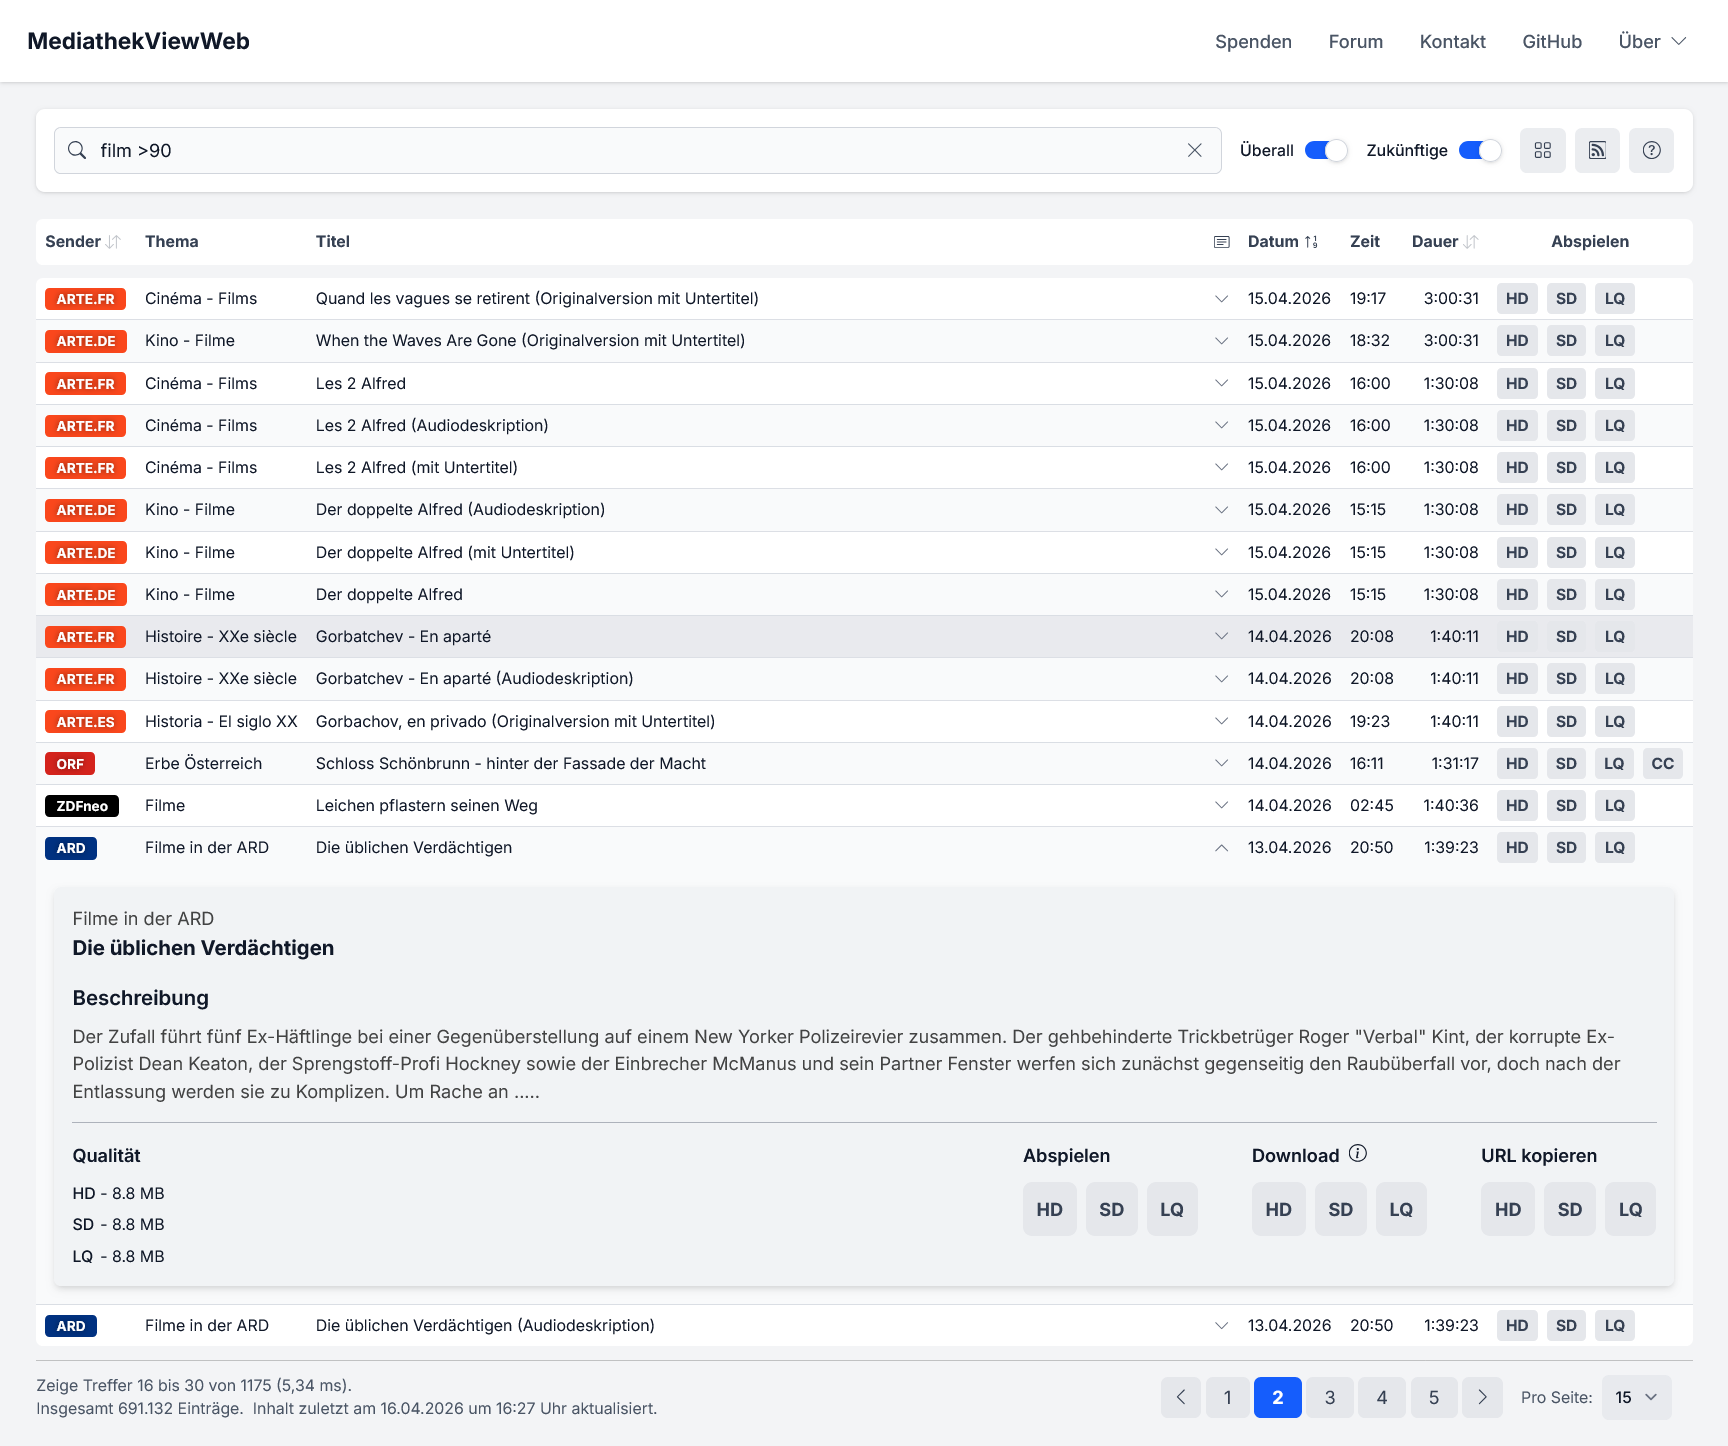This screenshot has width=1728, height=1446.
Task: Open the Spenden navigation link
Action: pyautogui.click(x=1253, y=41)
